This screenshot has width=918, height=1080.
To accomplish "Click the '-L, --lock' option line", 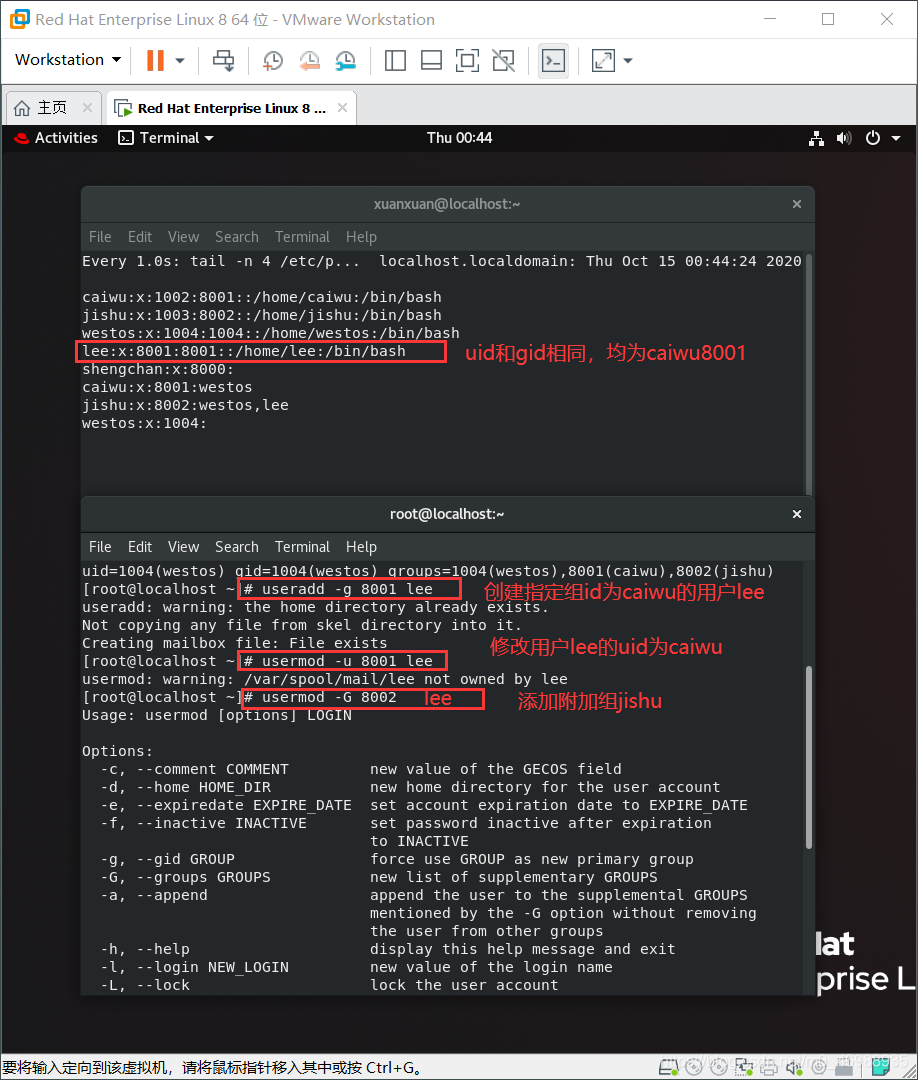I will 145,985.
